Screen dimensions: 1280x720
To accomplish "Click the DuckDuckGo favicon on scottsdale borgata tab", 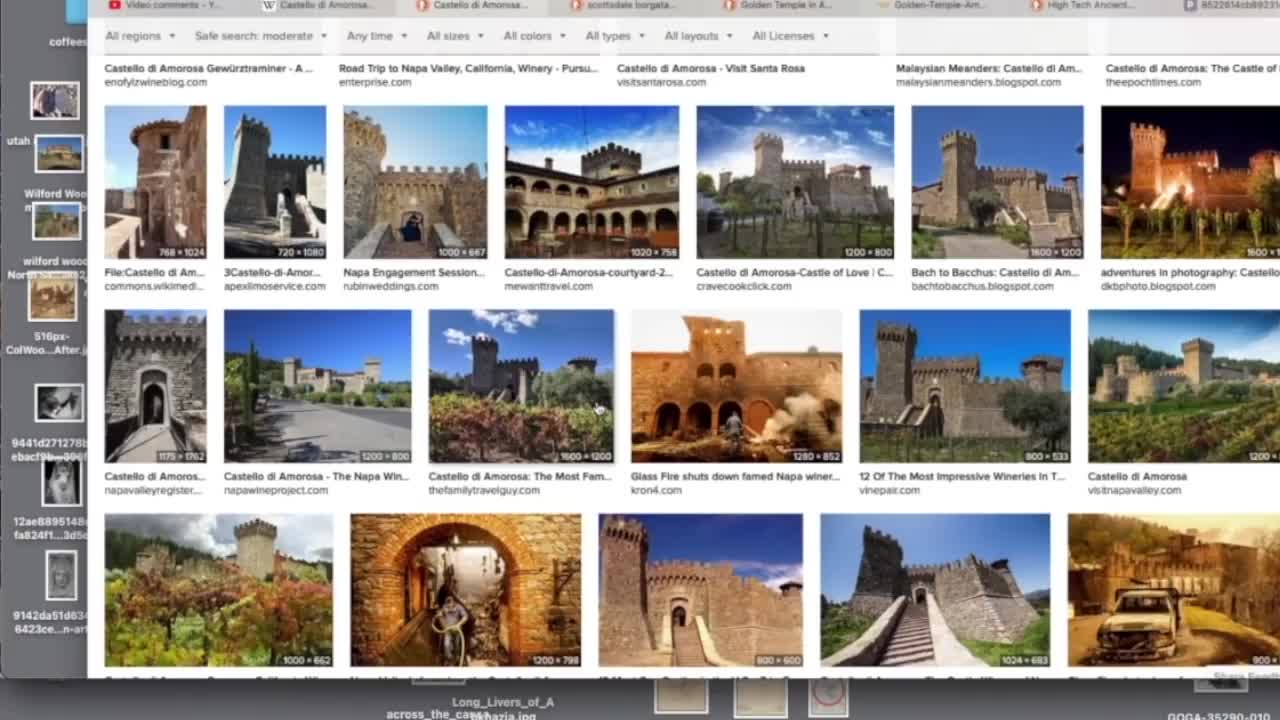I will pos(576,5).
